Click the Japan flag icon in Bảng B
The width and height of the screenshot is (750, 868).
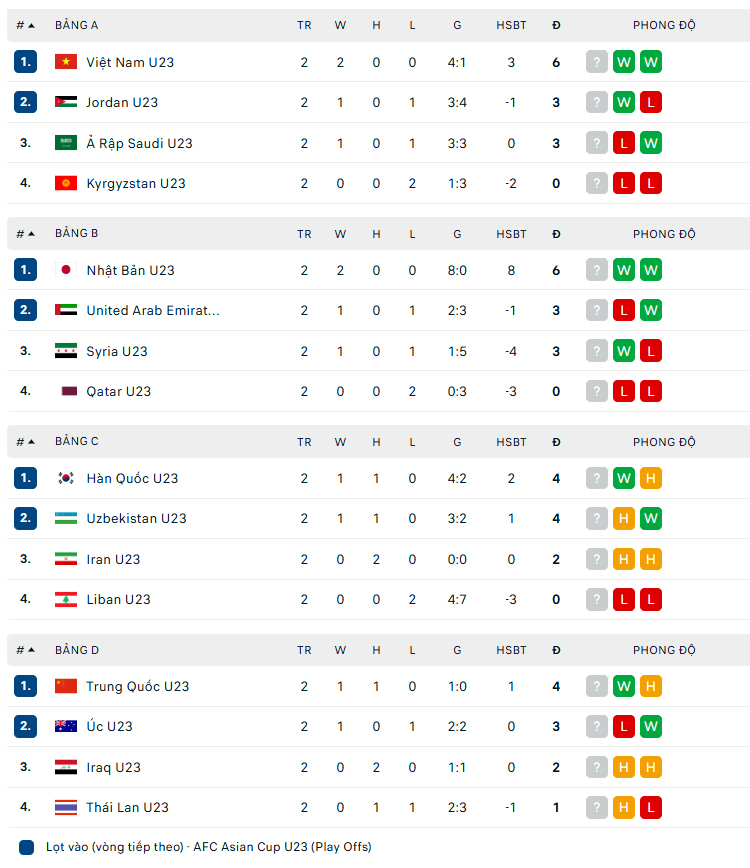click(66, 270)
